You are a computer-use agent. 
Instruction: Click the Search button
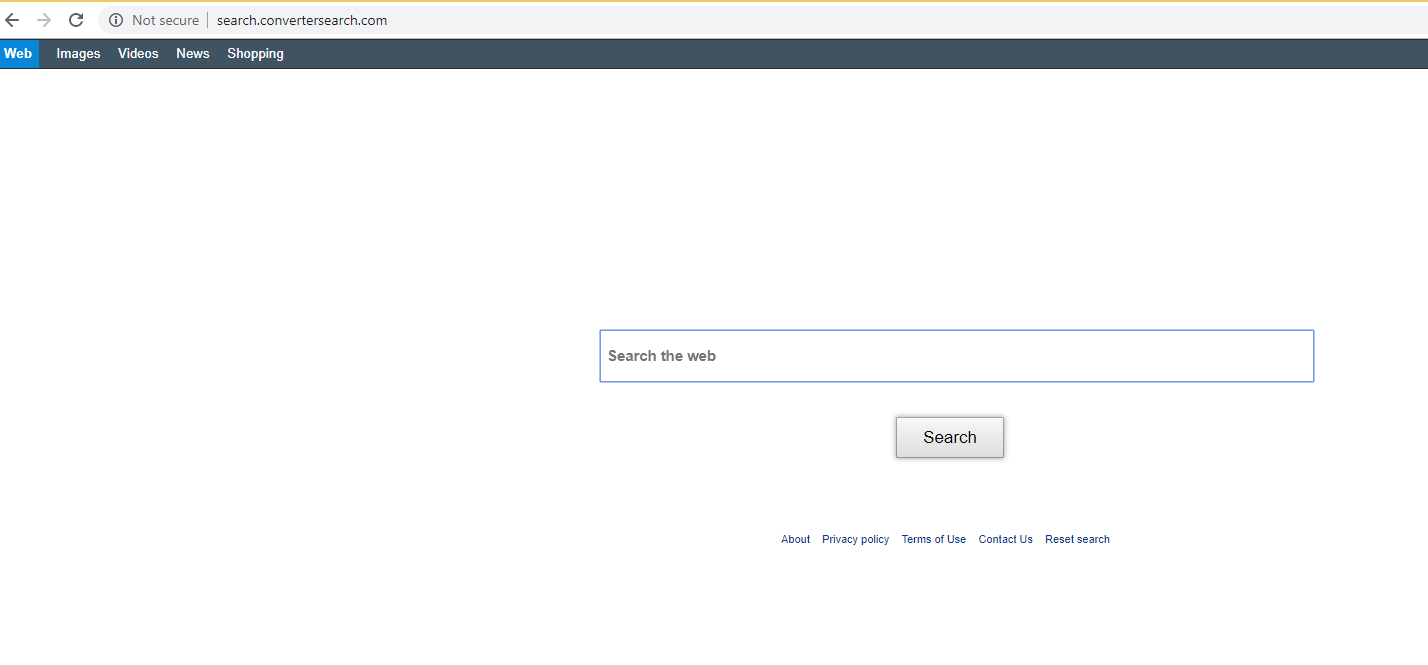pos(950,437)
